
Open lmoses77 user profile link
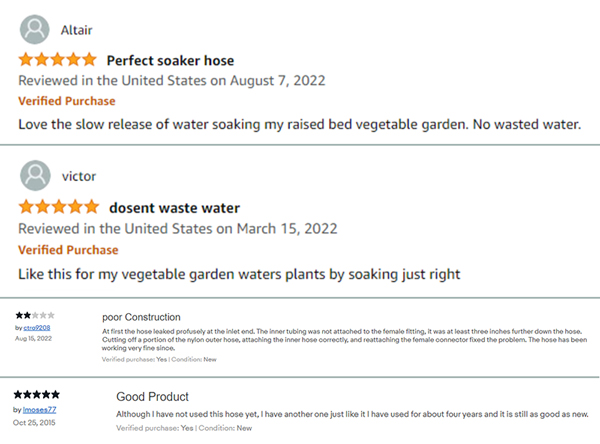click(39, 410)
